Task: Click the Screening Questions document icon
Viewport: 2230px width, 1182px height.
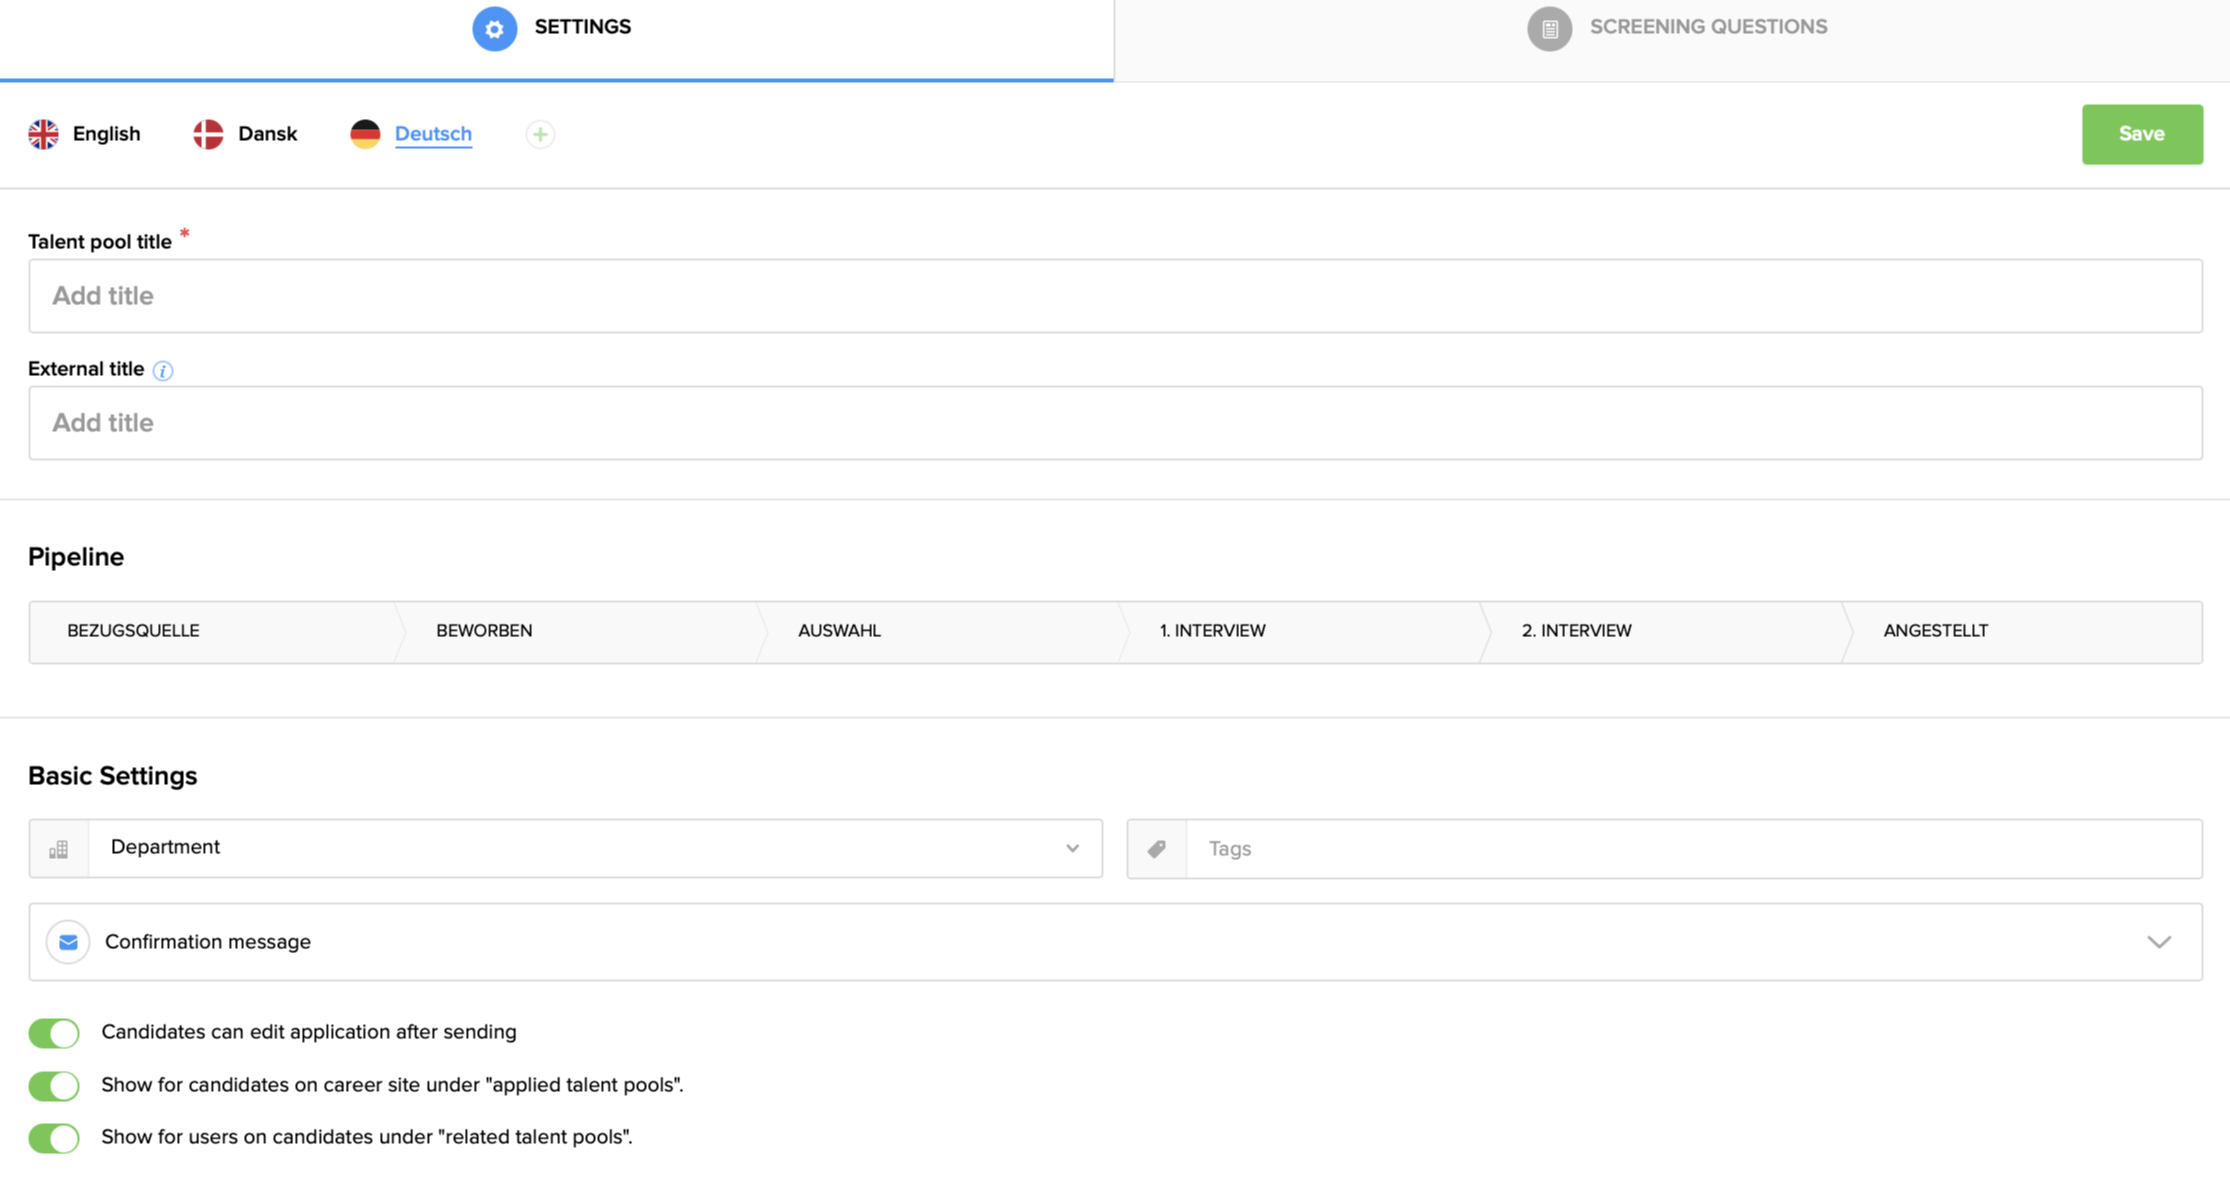Action: pos(1549,28)
